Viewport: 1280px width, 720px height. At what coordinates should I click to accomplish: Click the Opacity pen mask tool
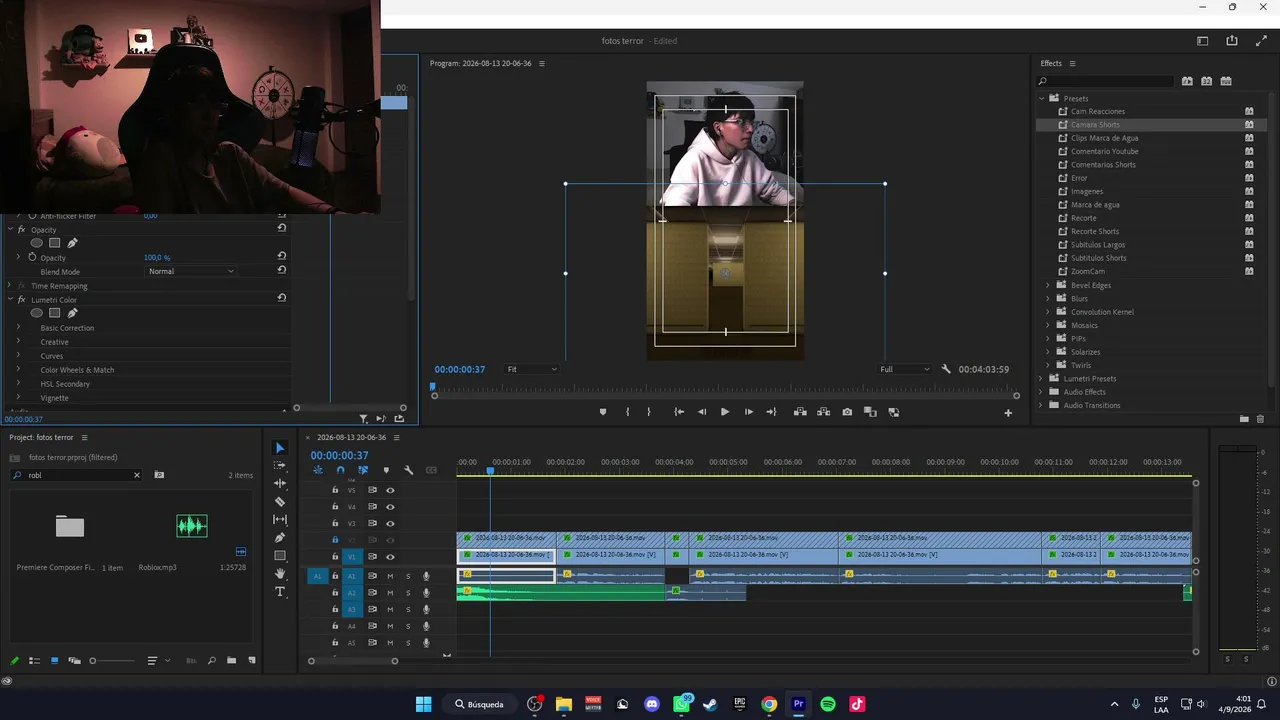(72, 243)
